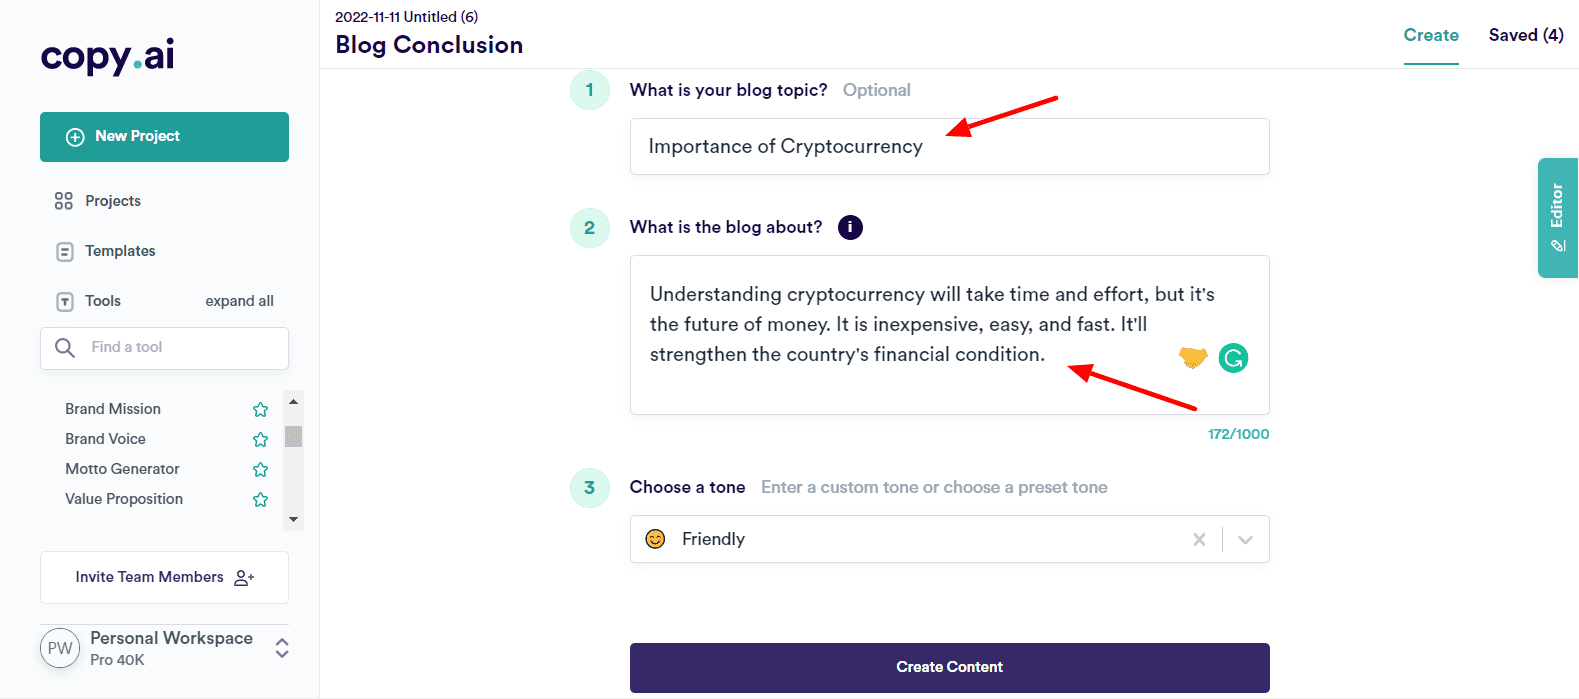Image resolution: width=1579 pixels, height=699 pixels.
Task: Click expand all in Tools section
Action: tap(239, 301)
